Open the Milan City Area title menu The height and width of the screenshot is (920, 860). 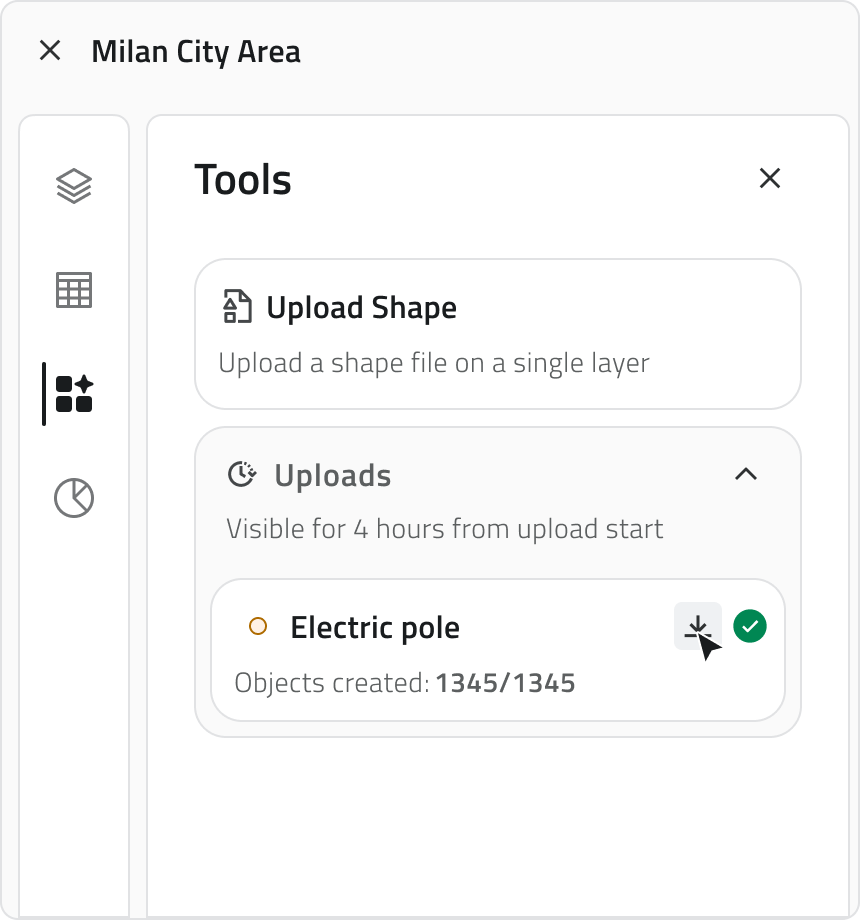(x=196, y=51)
